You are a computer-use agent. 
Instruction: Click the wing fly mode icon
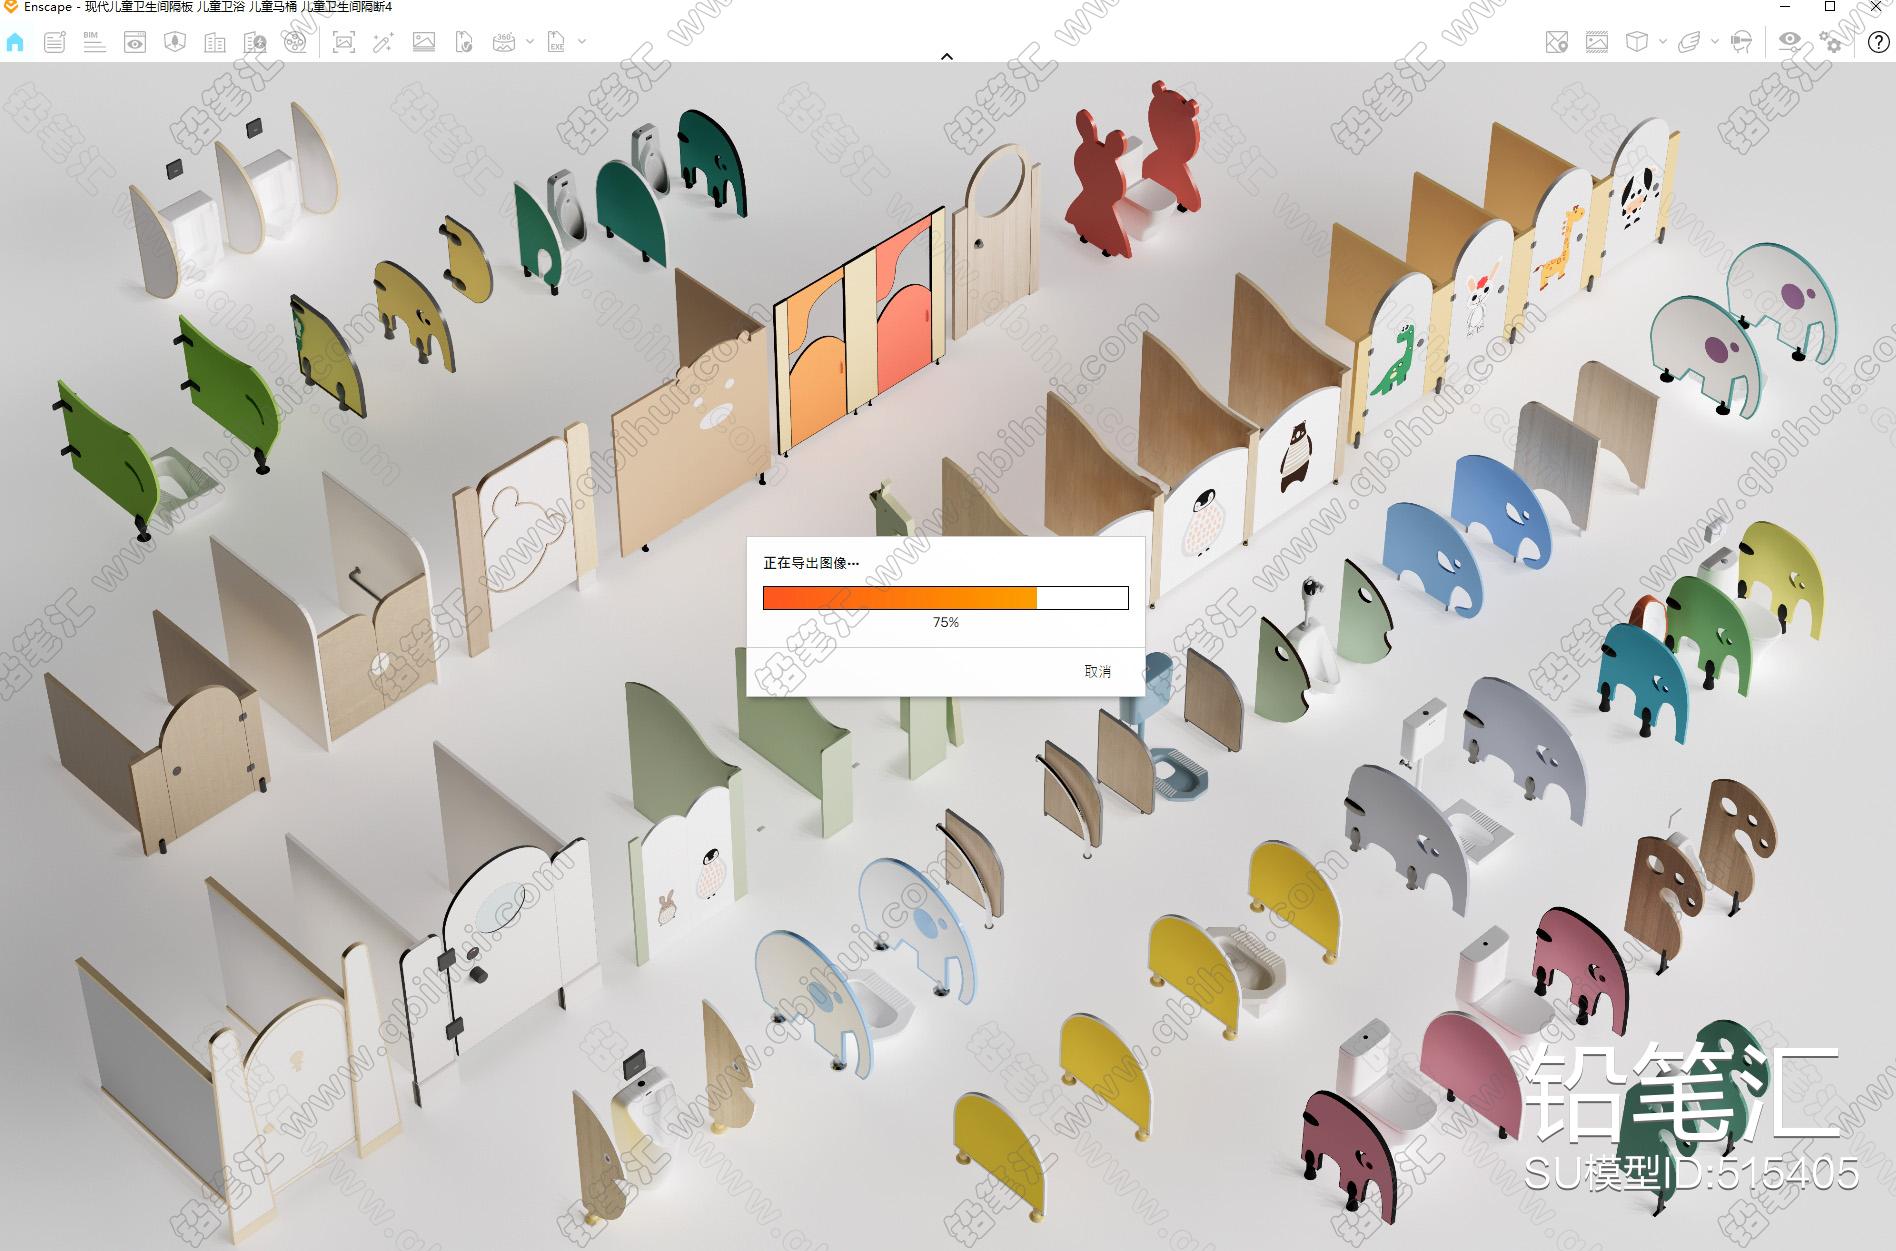coord(1689,42)
